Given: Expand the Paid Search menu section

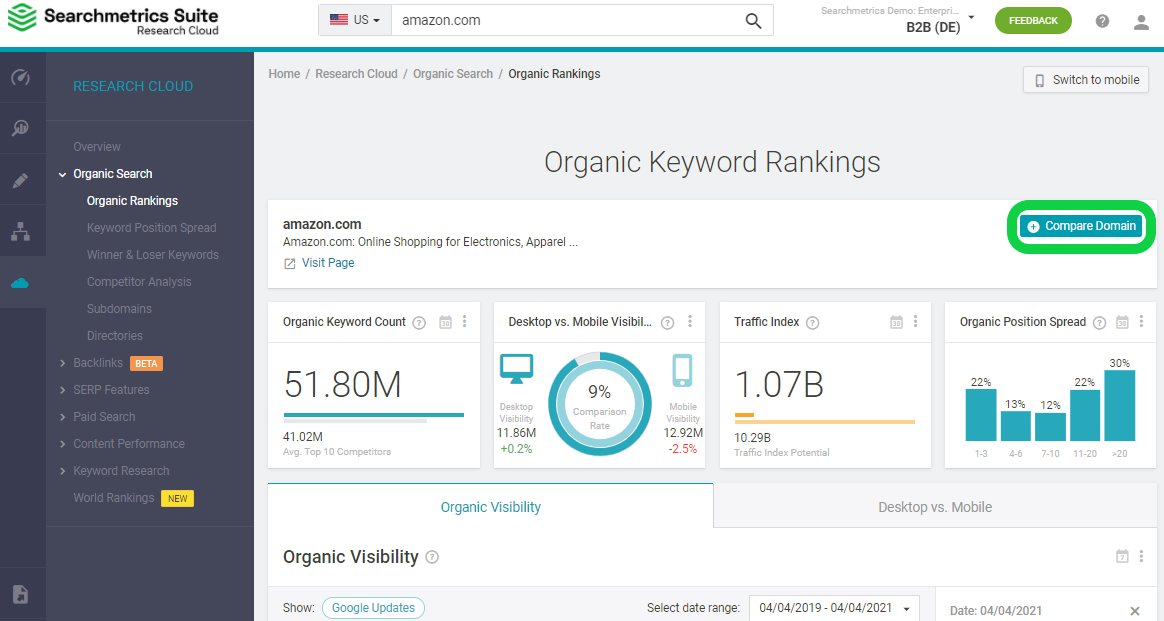Looking at the screenshot, I should click(x=62, y=417).
